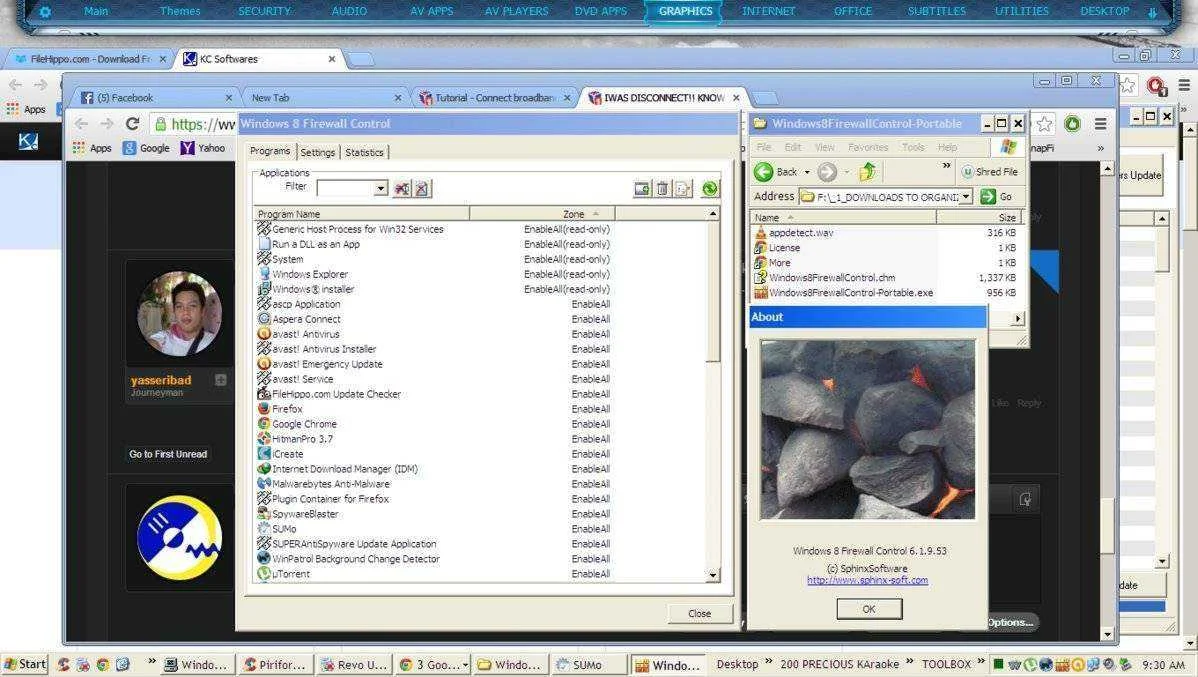Click the Chrome reload icon in front browser
The image size is (1198, 677).
(132, 124)
